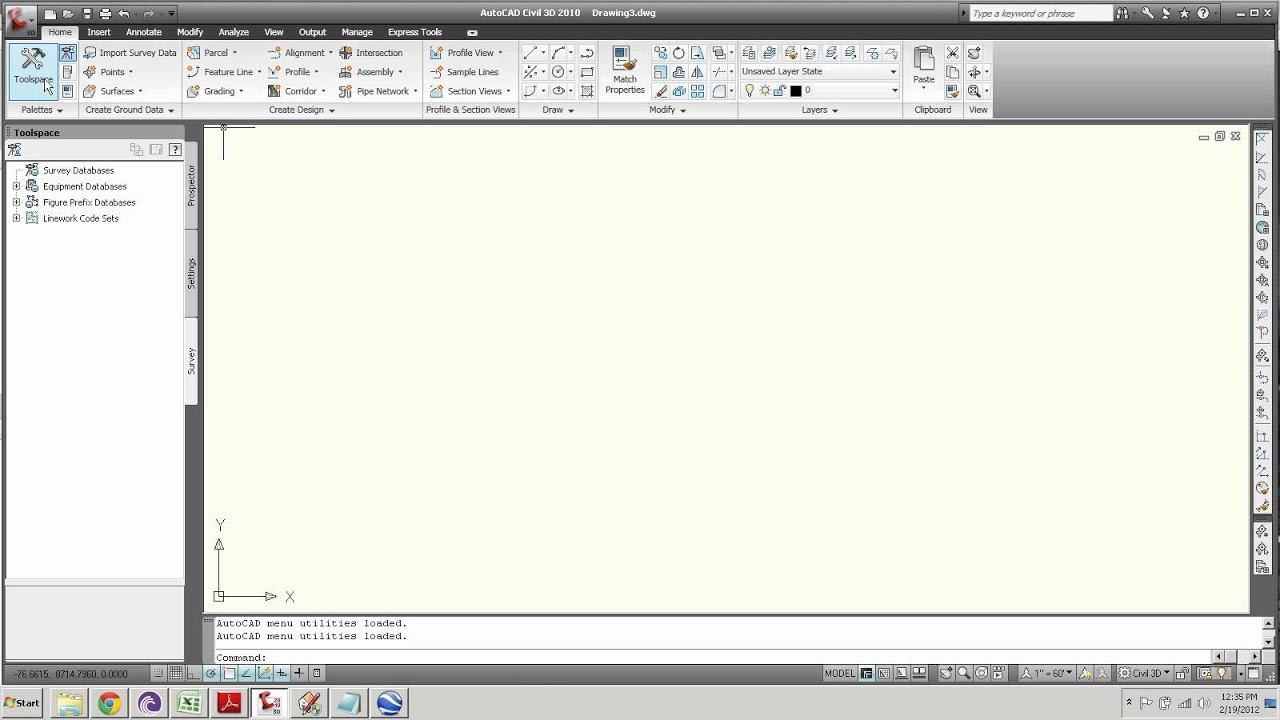Open the Manage ribbon tab

point(357,32)
